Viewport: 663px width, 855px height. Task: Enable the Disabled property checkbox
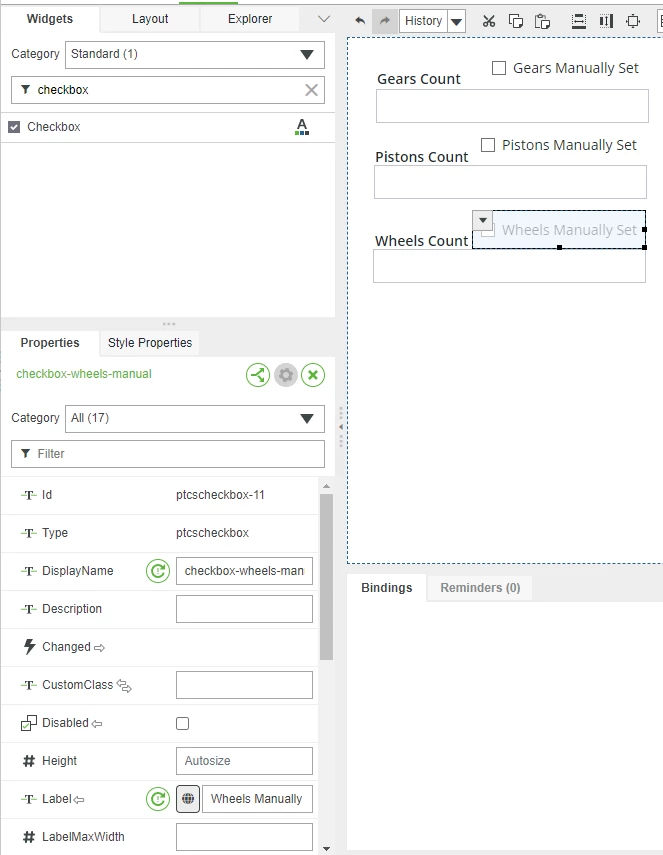tap(183, 724)
